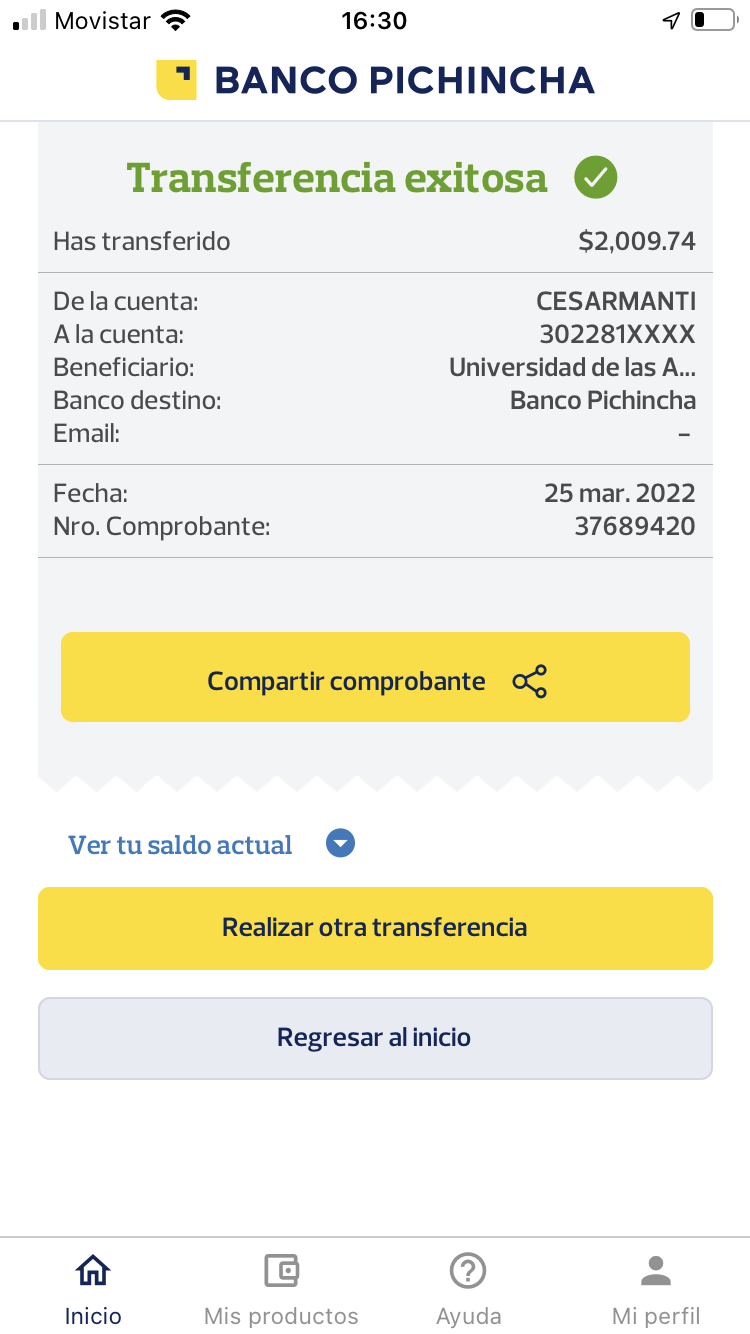
Task: Switch to the Mis productos tab label
Action: click(x=281, y=1316)
